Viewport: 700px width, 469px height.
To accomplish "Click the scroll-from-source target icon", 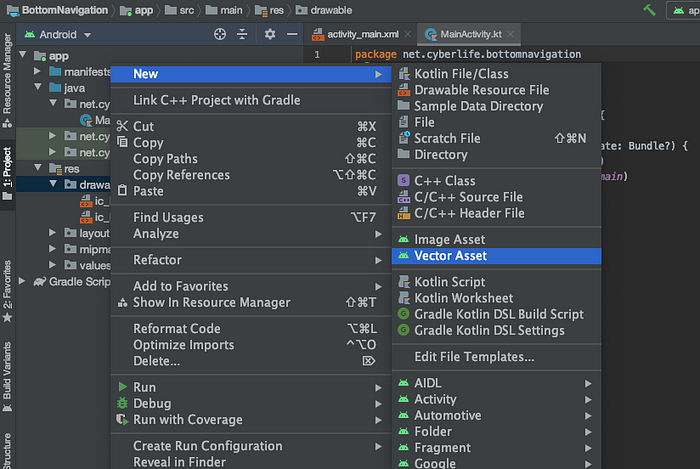I will coord(220,34).
